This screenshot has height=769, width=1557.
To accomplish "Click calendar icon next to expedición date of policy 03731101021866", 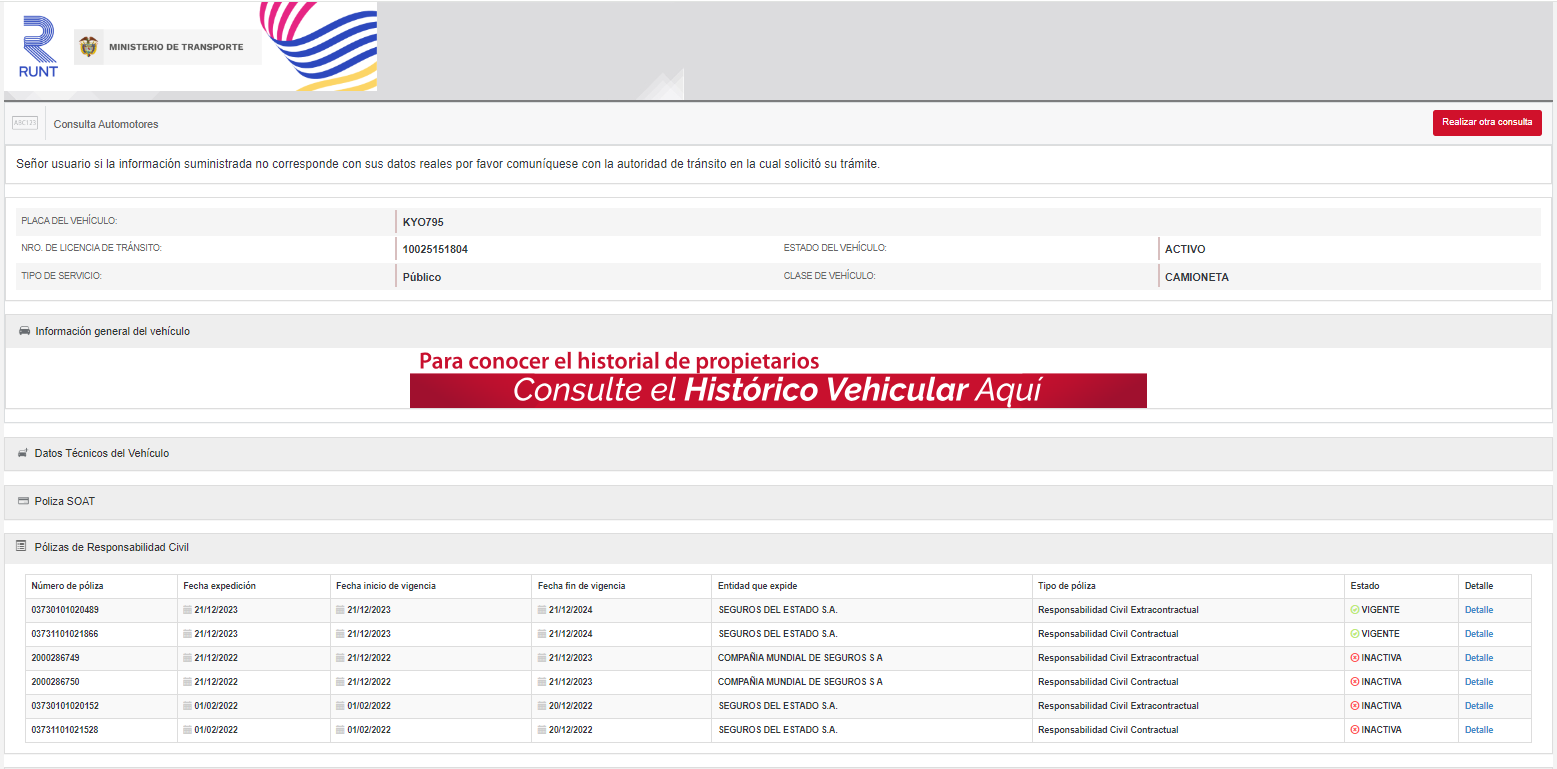I will point(187,634).
